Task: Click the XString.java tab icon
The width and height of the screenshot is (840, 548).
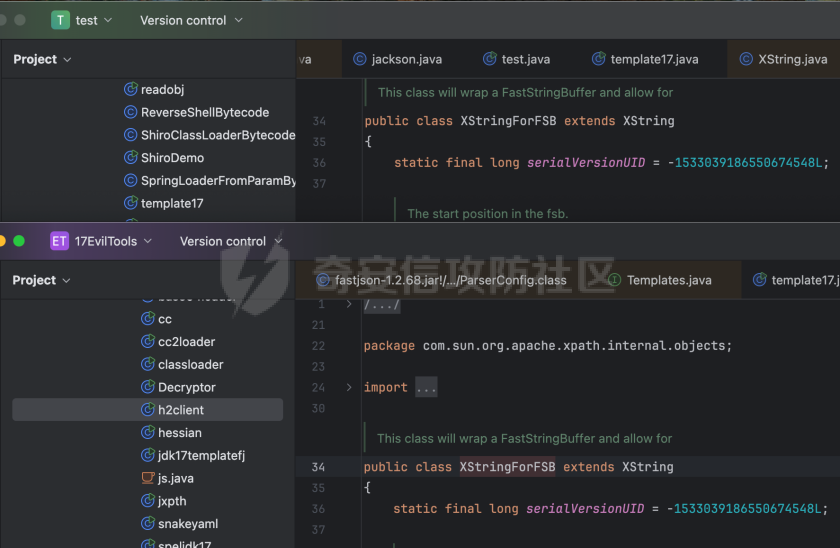Action: click(x=746, y=59)
